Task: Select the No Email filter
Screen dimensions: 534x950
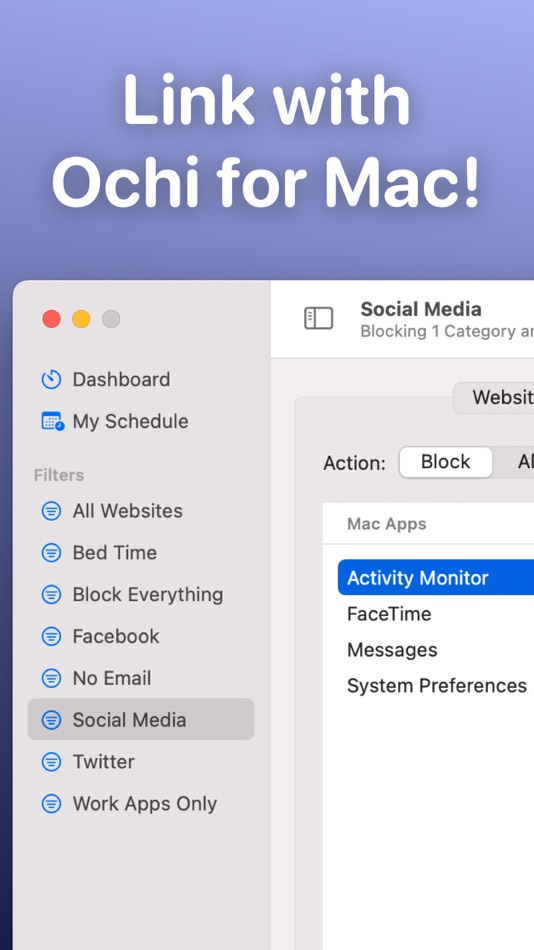Action: point(141,678)
